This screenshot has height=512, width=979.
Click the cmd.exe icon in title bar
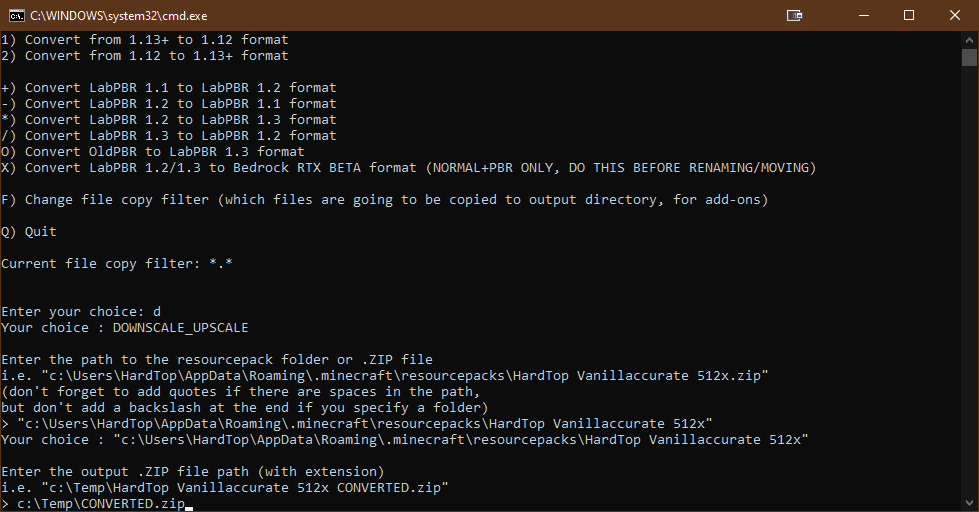point(16,15)
